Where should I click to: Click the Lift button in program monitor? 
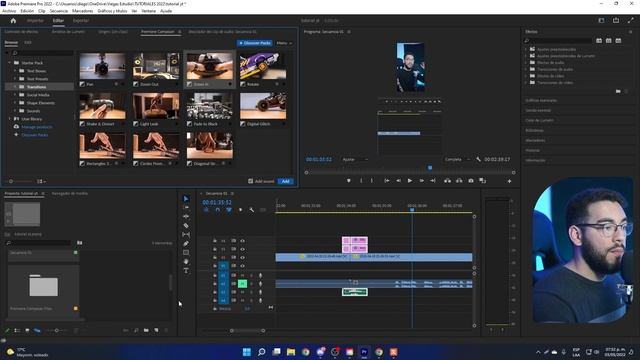(x=447, y=180)
